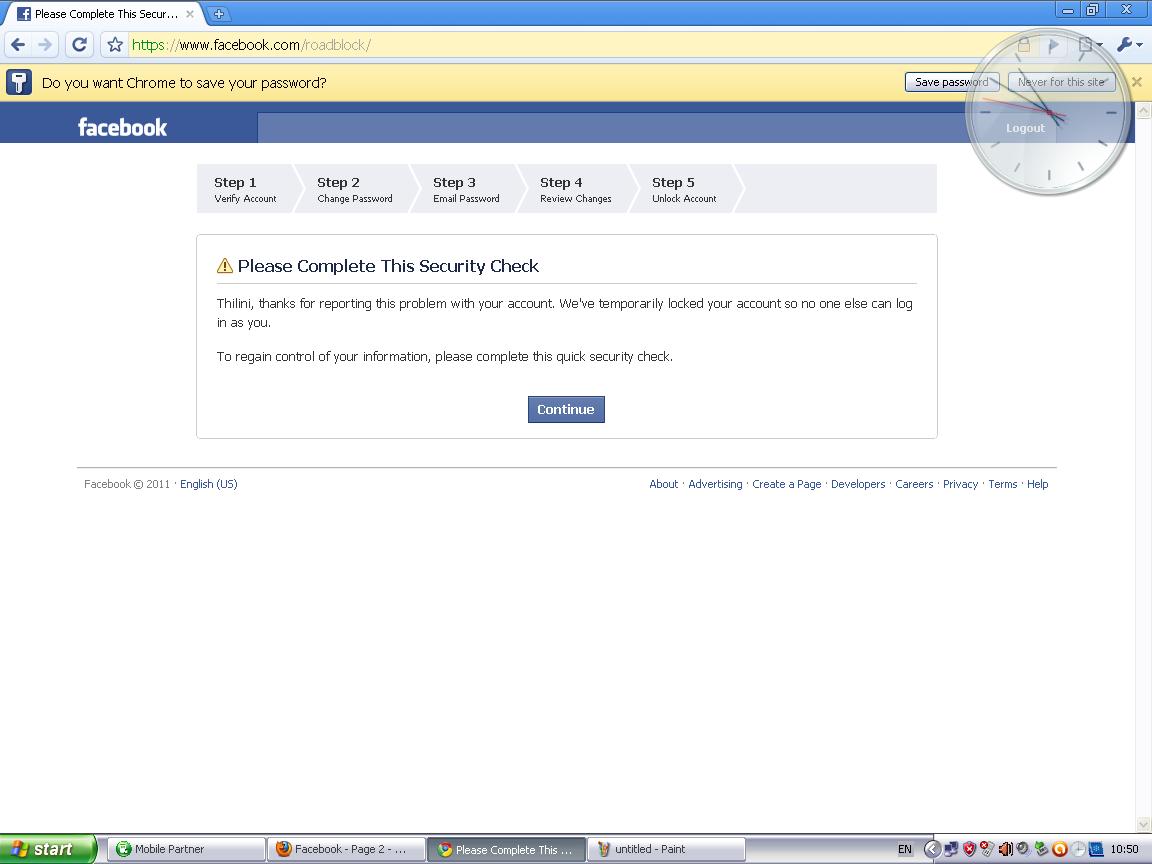The width and height of the screenshot is (1152, 864).
Task: Click the small clock tray icon
Action: 1078,849
